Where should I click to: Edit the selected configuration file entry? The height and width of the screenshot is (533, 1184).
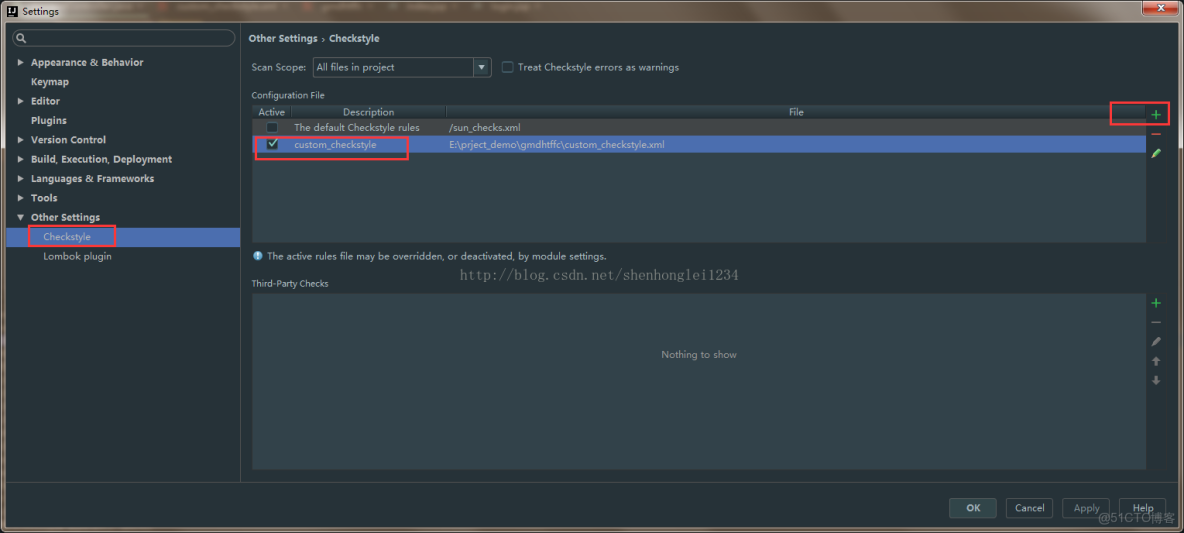(x=1156, y=154)
